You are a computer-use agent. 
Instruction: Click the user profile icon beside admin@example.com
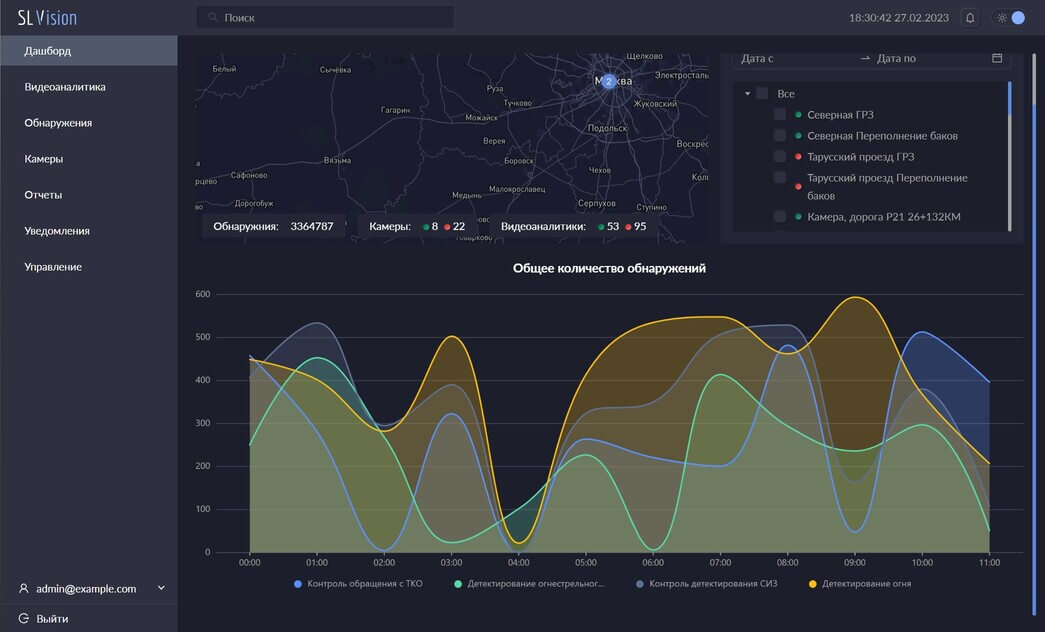tap(23, 589)
